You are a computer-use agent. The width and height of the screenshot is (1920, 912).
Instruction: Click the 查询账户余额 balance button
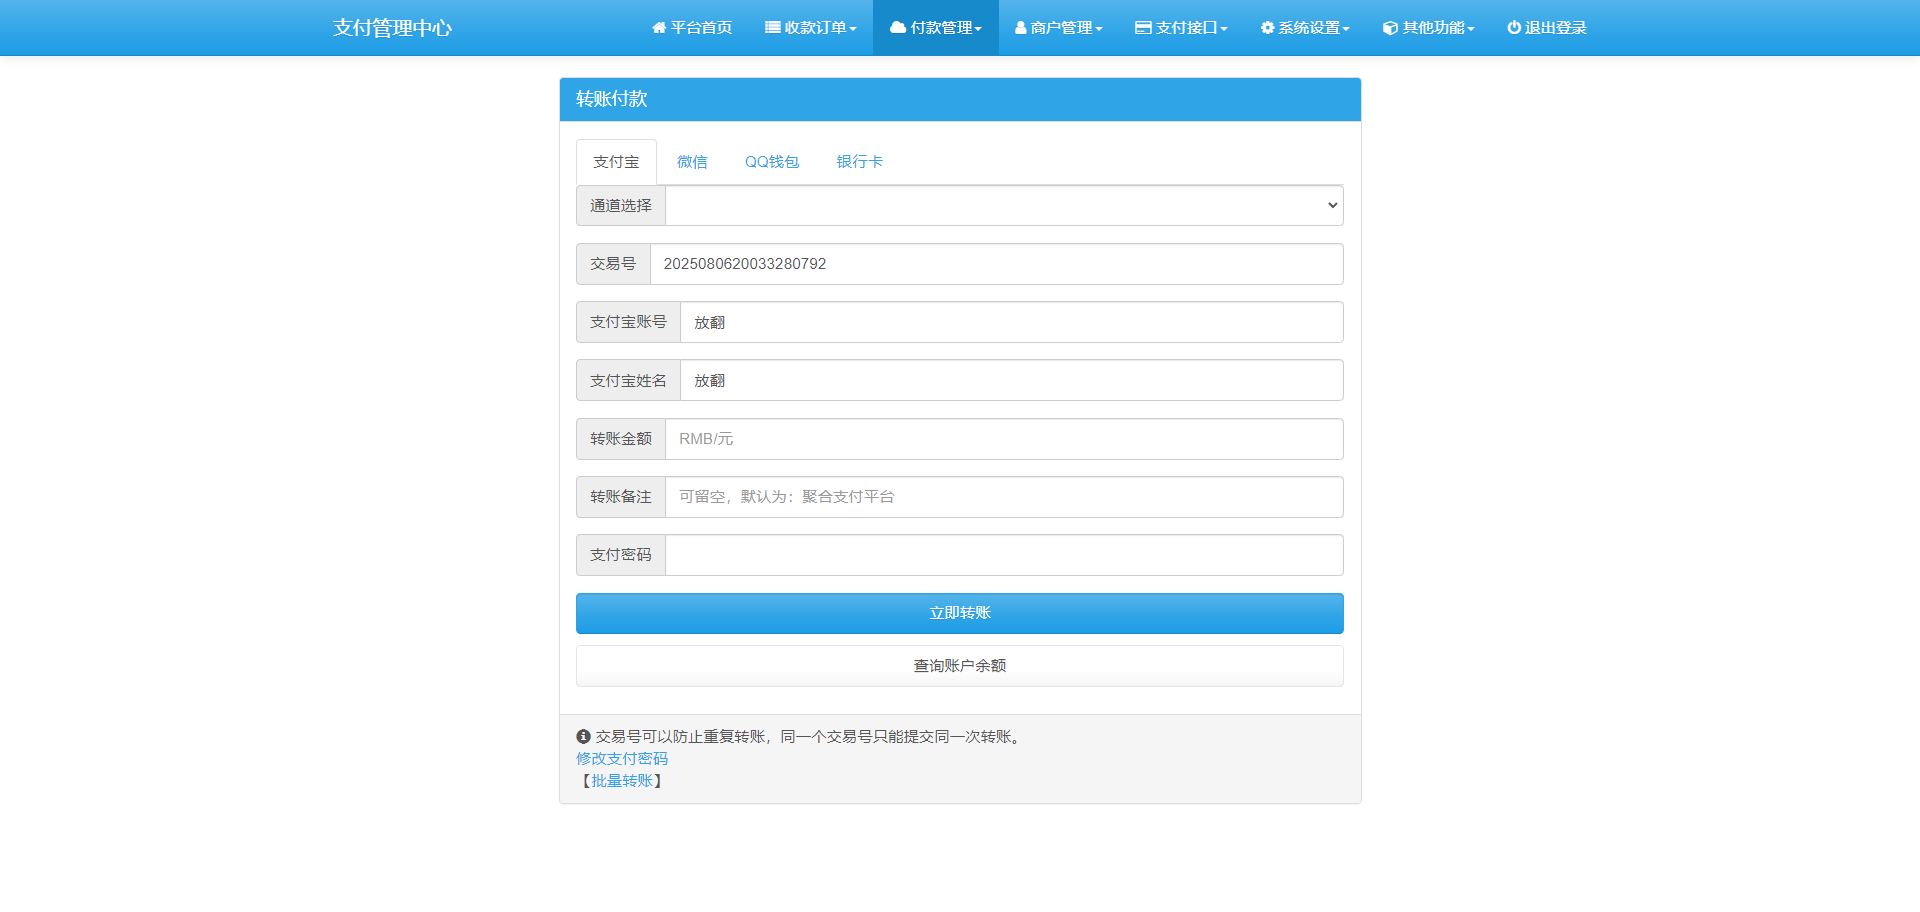[959, 665]
